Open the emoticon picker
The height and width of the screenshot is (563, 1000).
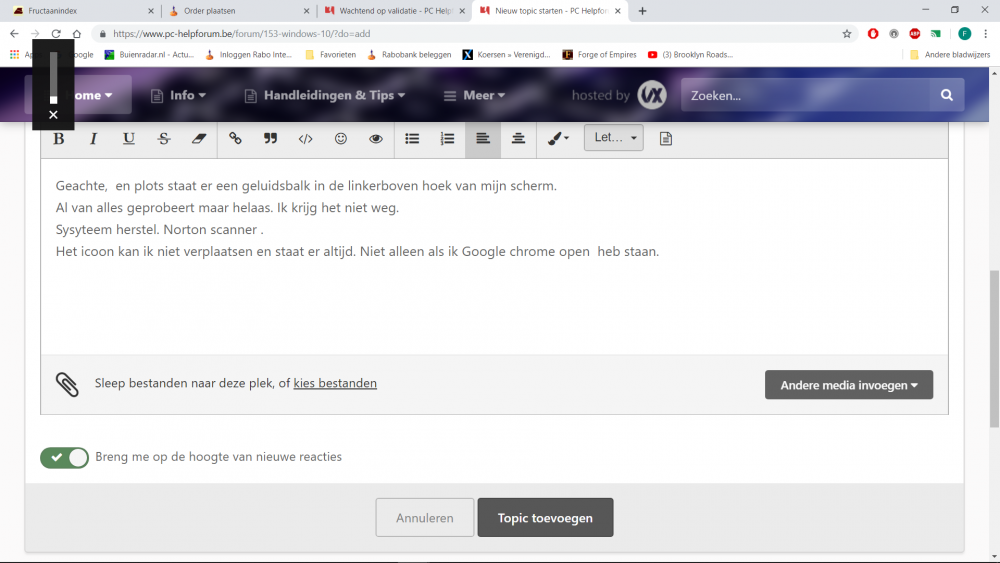point(341,138)
